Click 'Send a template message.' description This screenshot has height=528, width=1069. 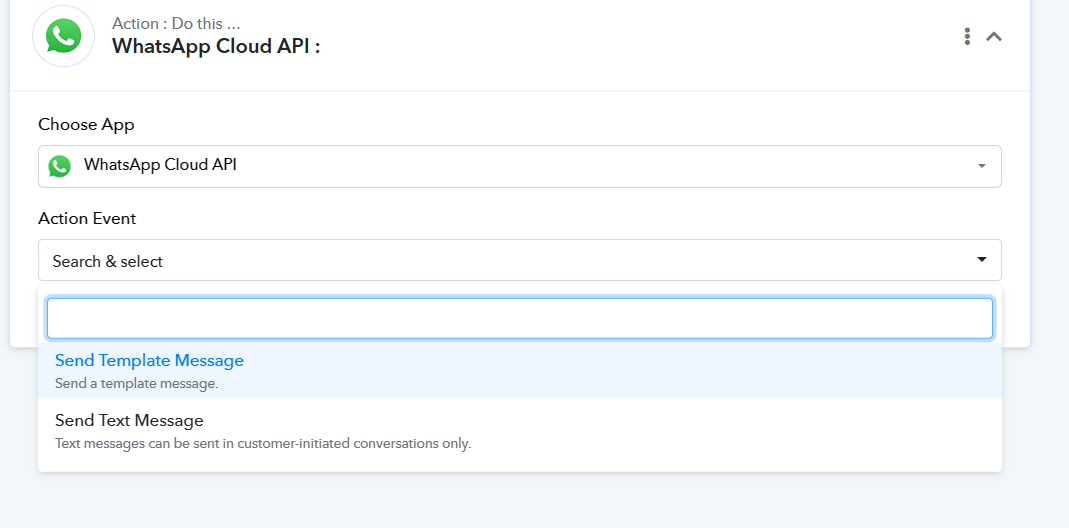point(136,383)
